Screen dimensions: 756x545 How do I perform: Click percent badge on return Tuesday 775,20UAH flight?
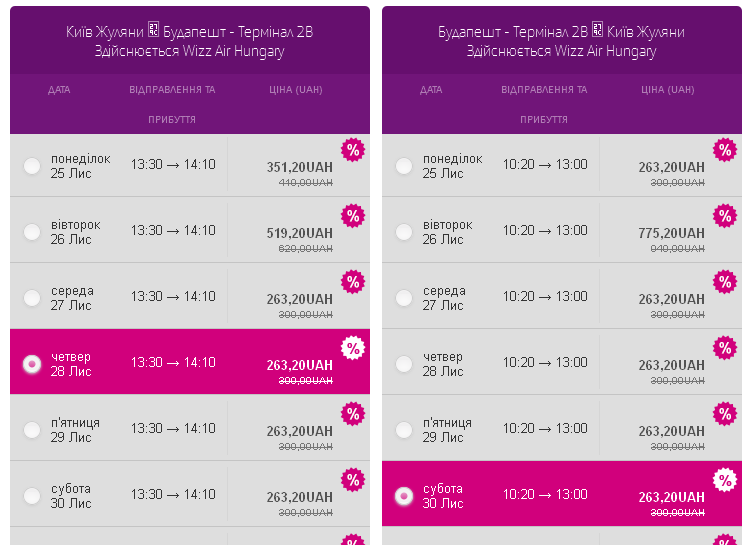point(724,216)
